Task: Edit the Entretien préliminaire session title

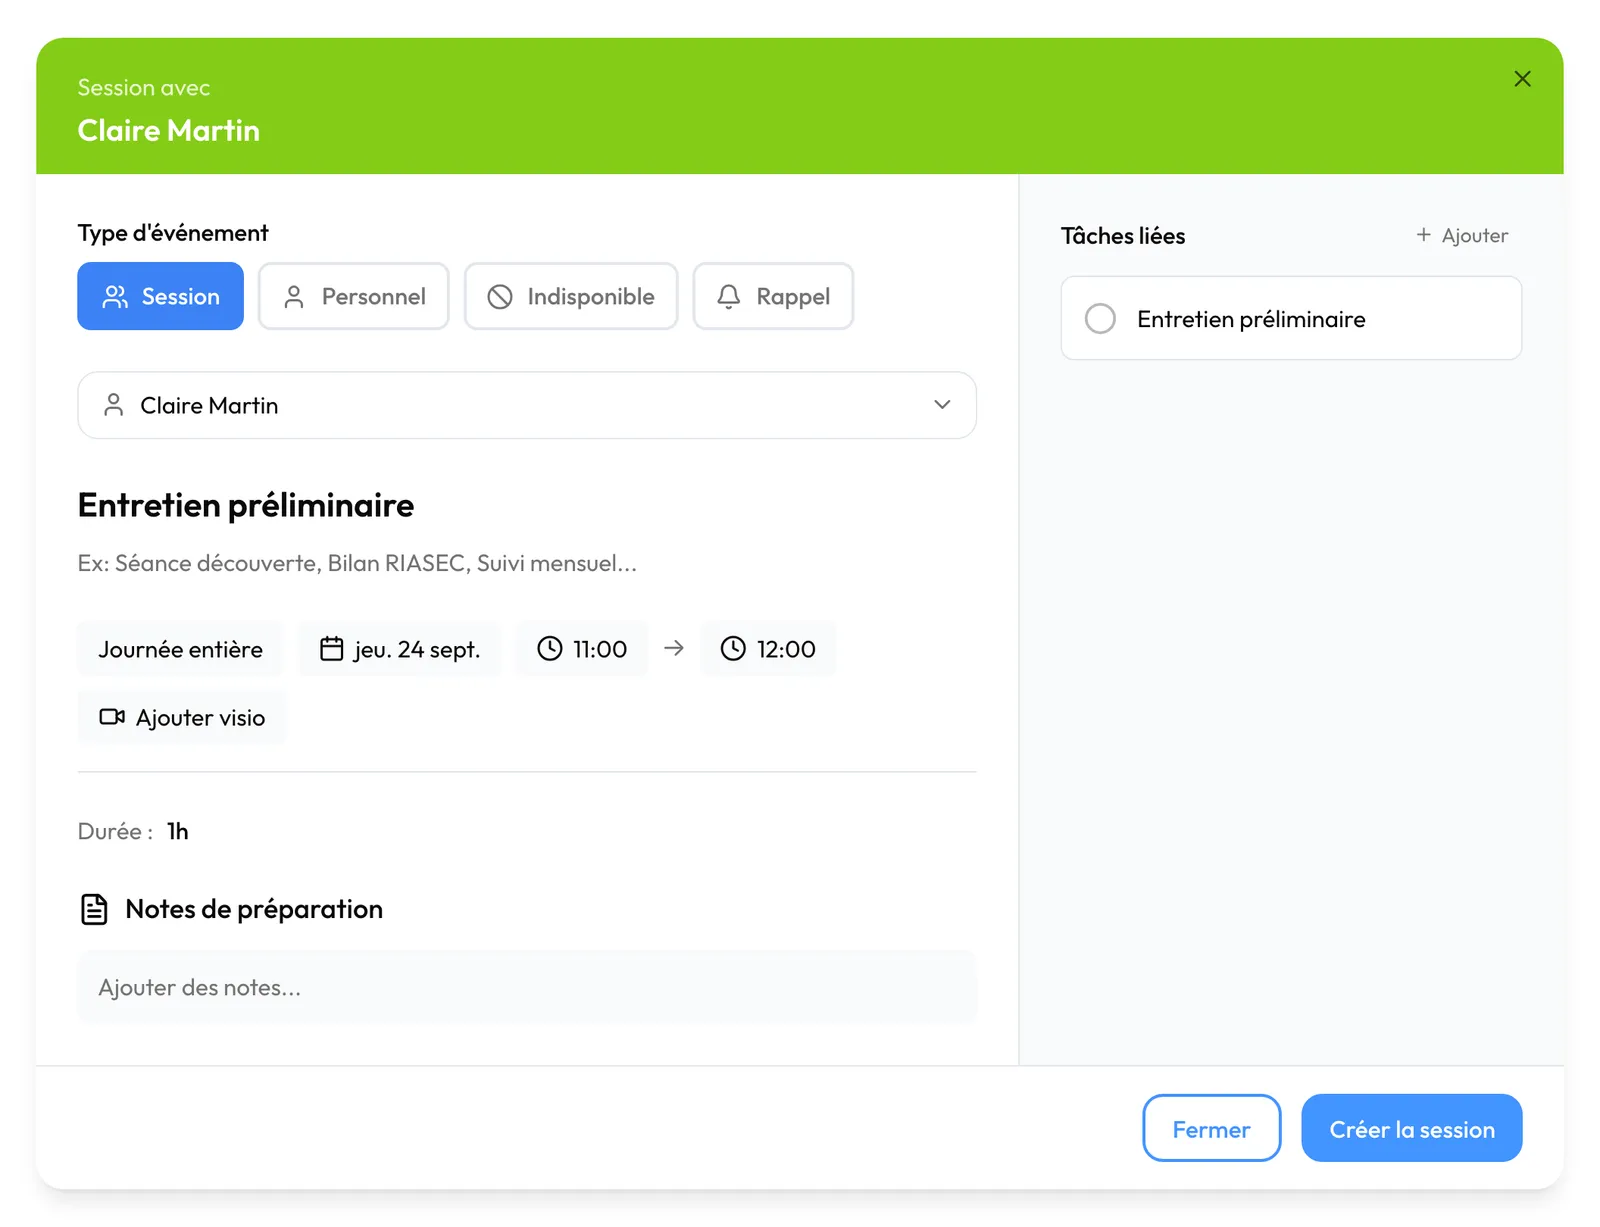Action: (x=246, y=505)
